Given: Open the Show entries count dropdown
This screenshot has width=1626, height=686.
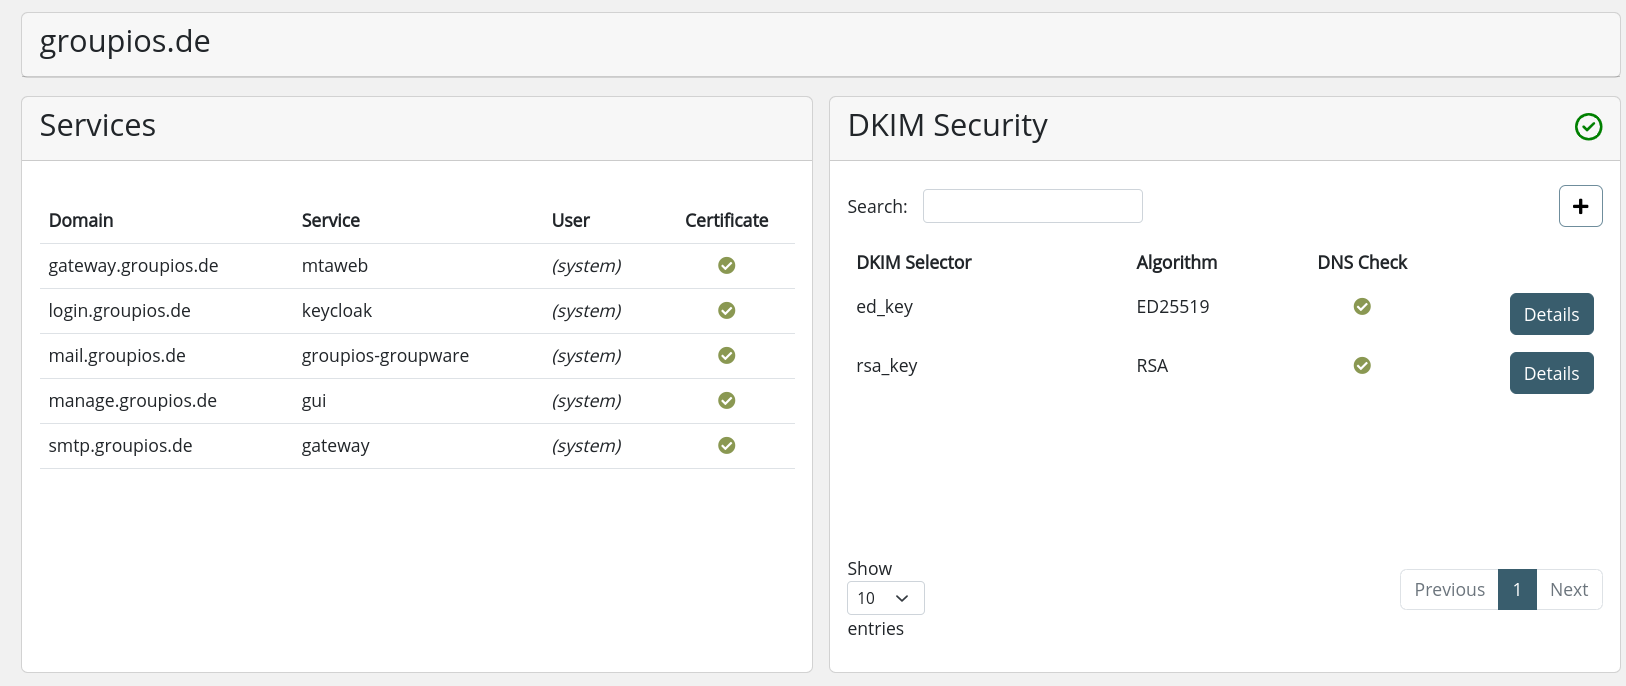Looking at the screenshot, I should [885, 598].
